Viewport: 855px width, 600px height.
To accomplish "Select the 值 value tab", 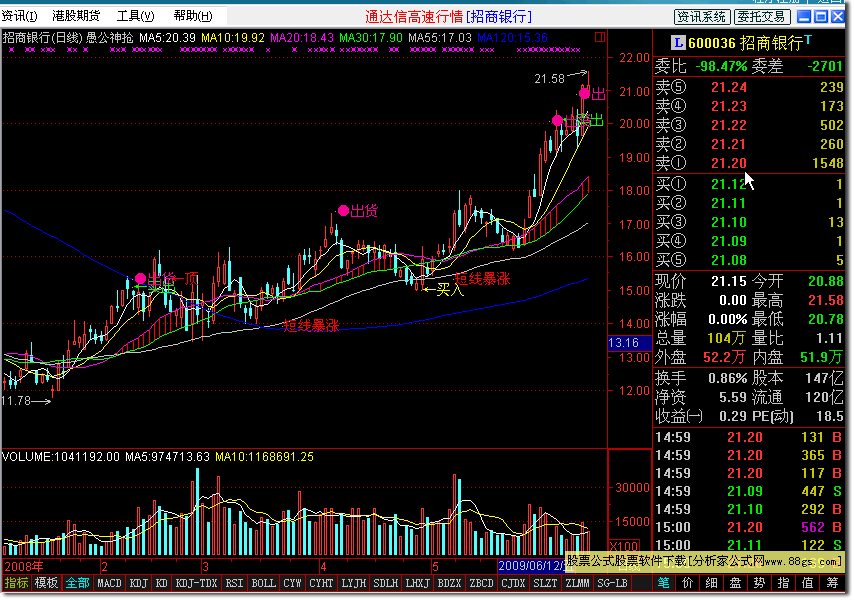I will pos(808,583).
